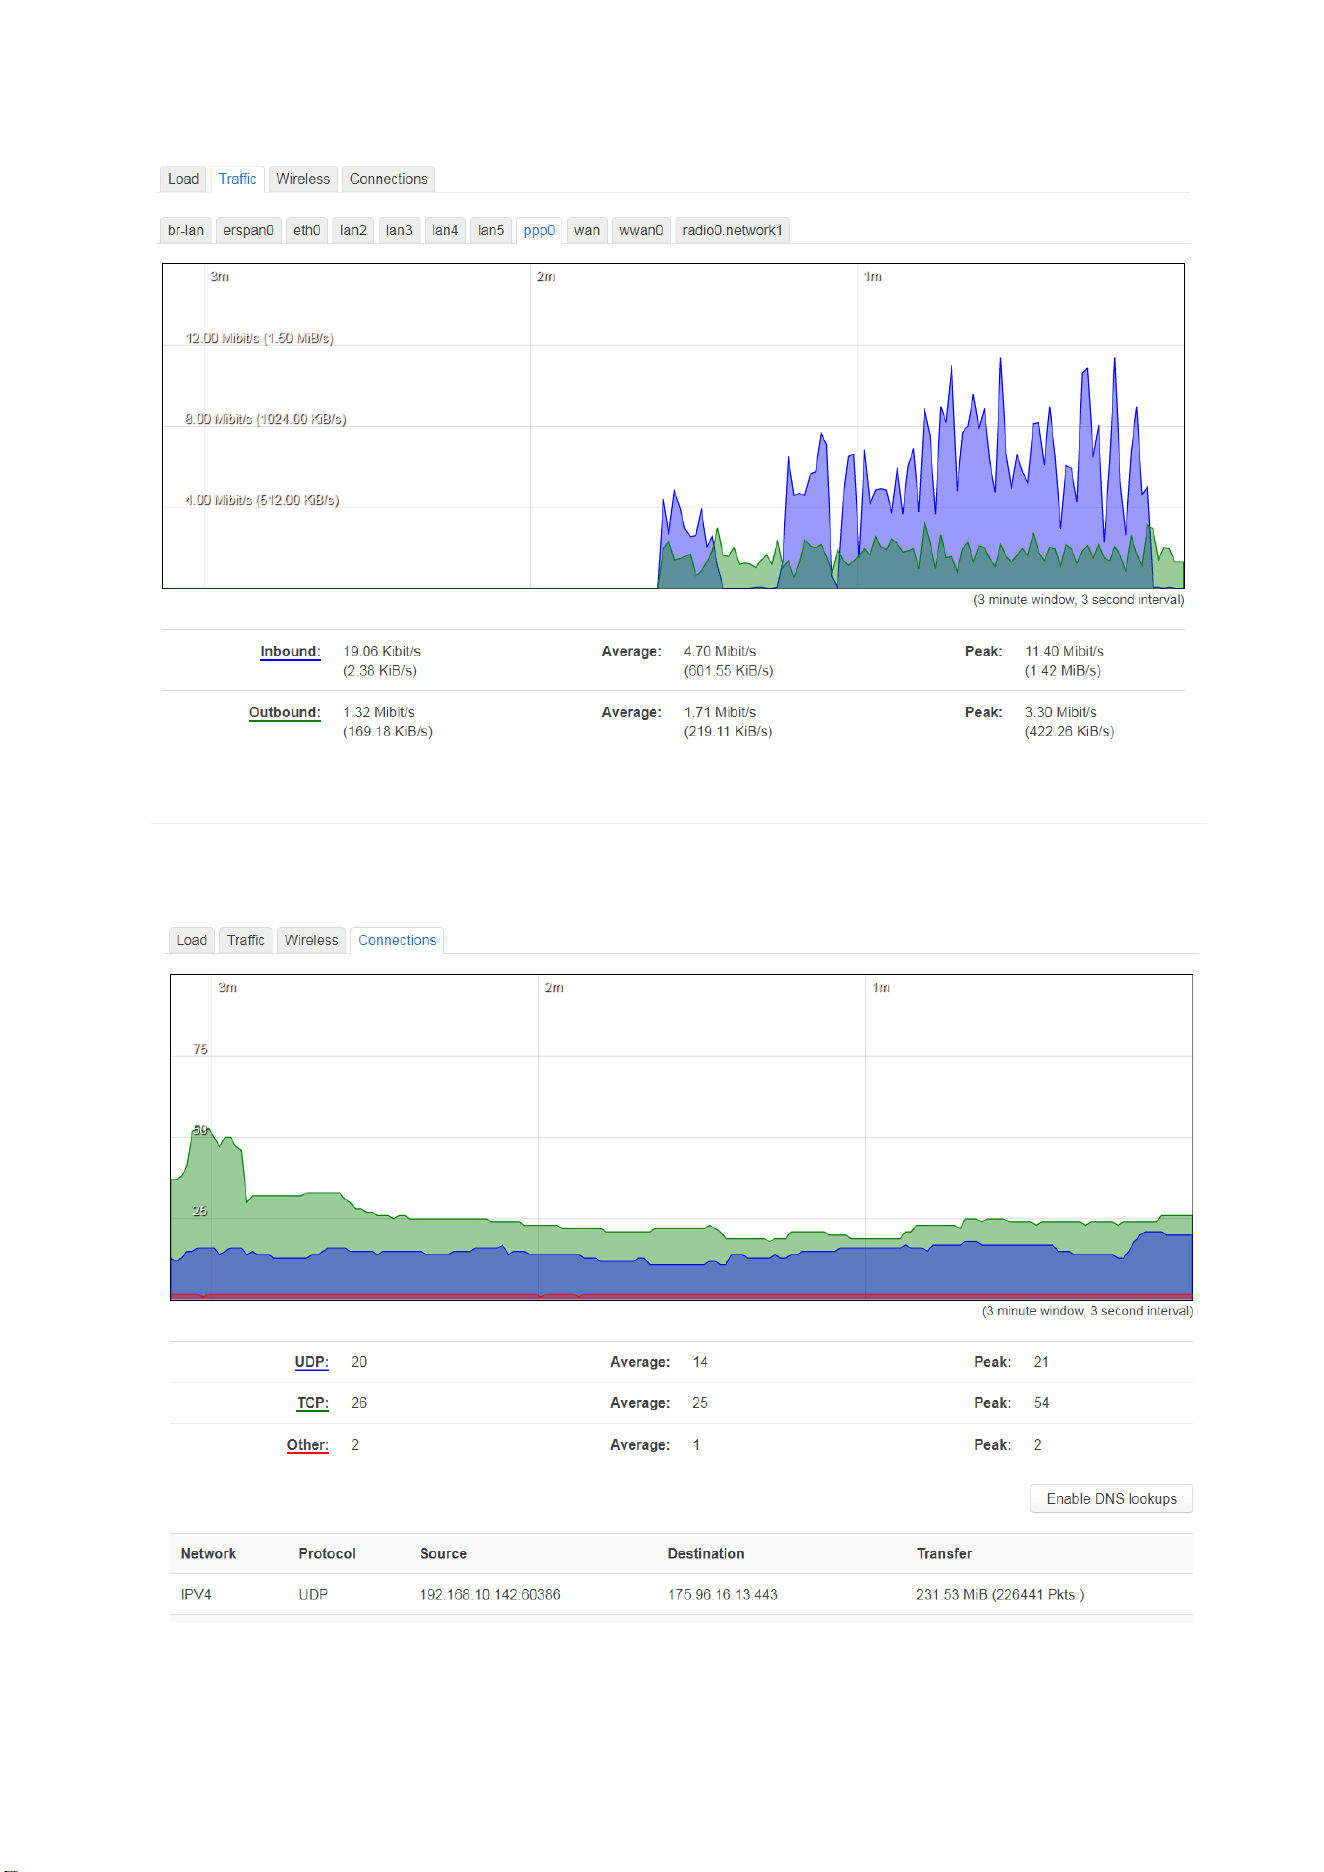This screenshot has width=1324, height=1872.
Task: Select the br-lan interface tab
Action: pos(186,230)
